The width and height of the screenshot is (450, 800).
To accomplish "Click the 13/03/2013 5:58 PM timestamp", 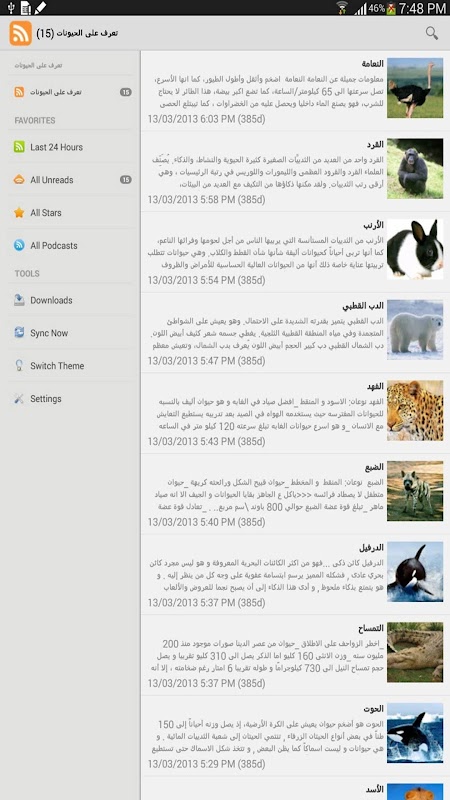I will click(206, 199).
